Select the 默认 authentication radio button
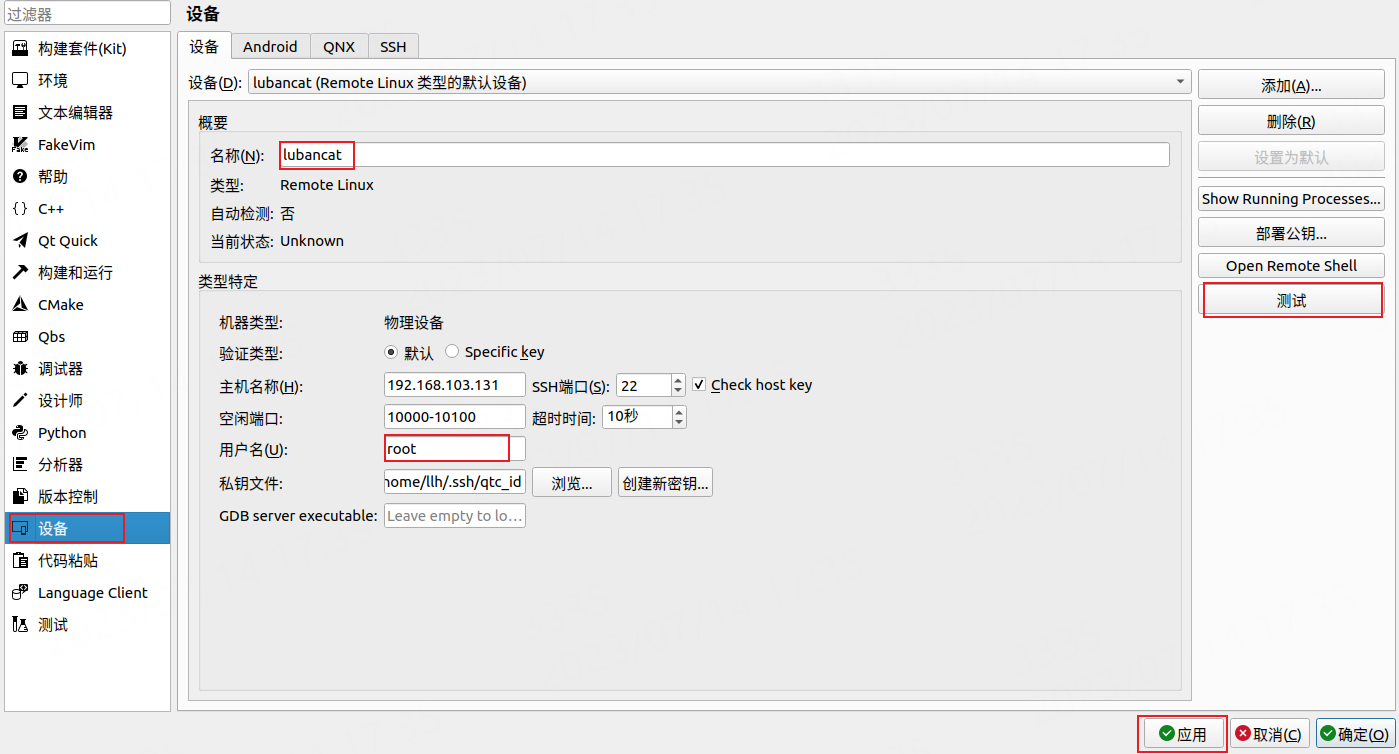 tap(391, 352)
